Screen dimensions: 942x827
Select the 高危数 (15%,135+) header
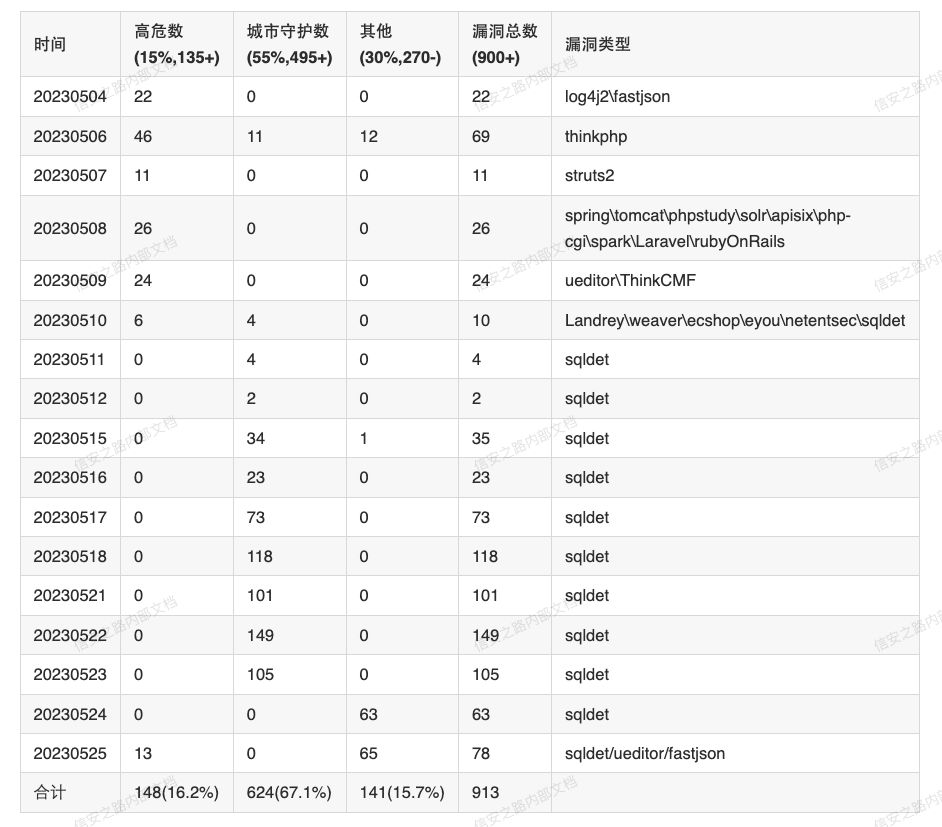(x=177, y=44)
